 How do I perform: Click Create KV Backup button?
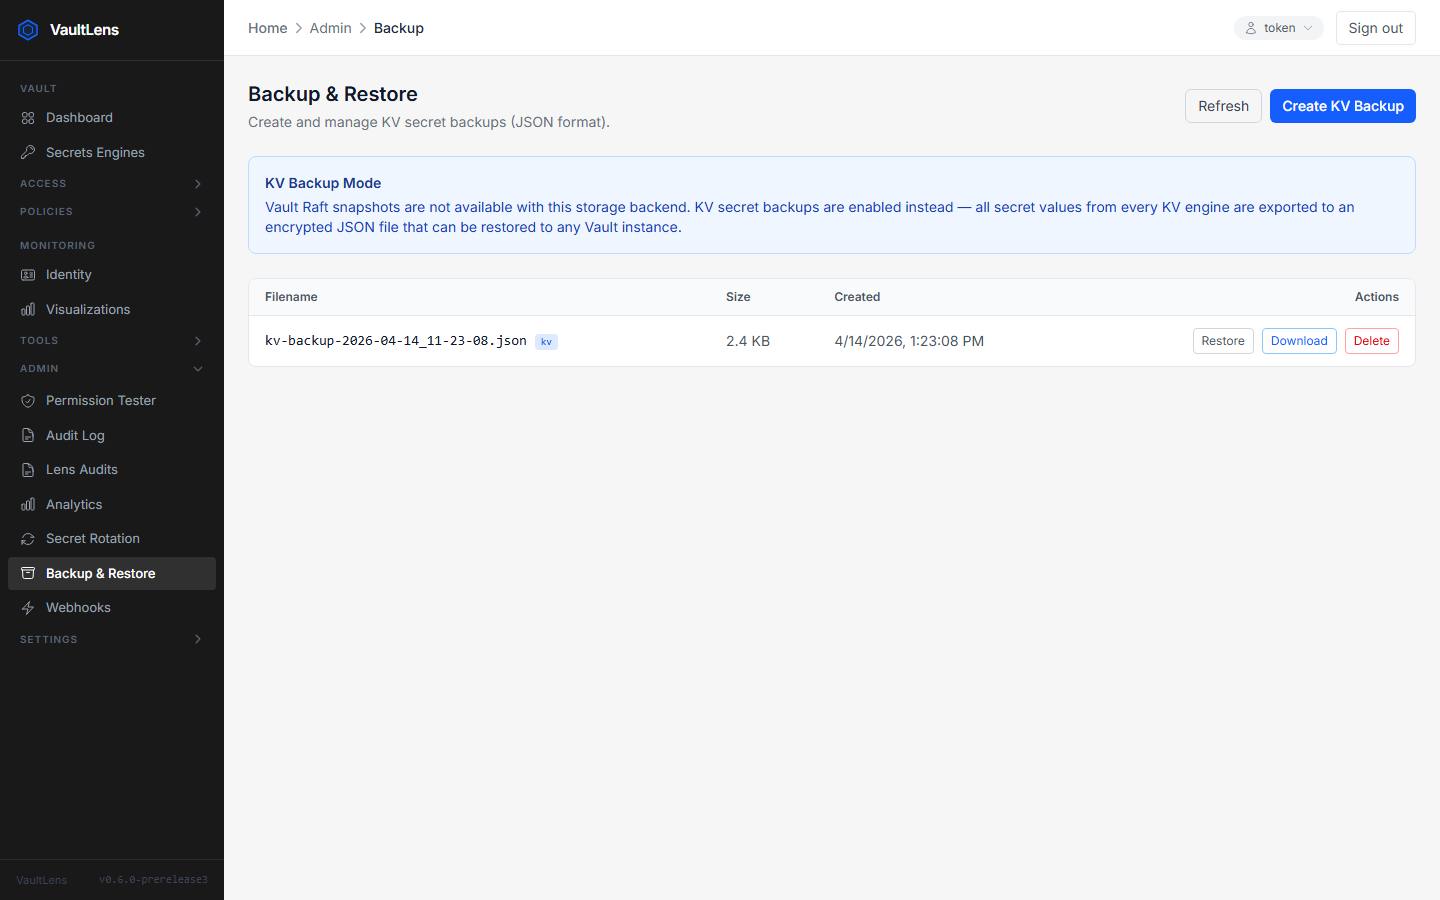tap(1343, 106)
